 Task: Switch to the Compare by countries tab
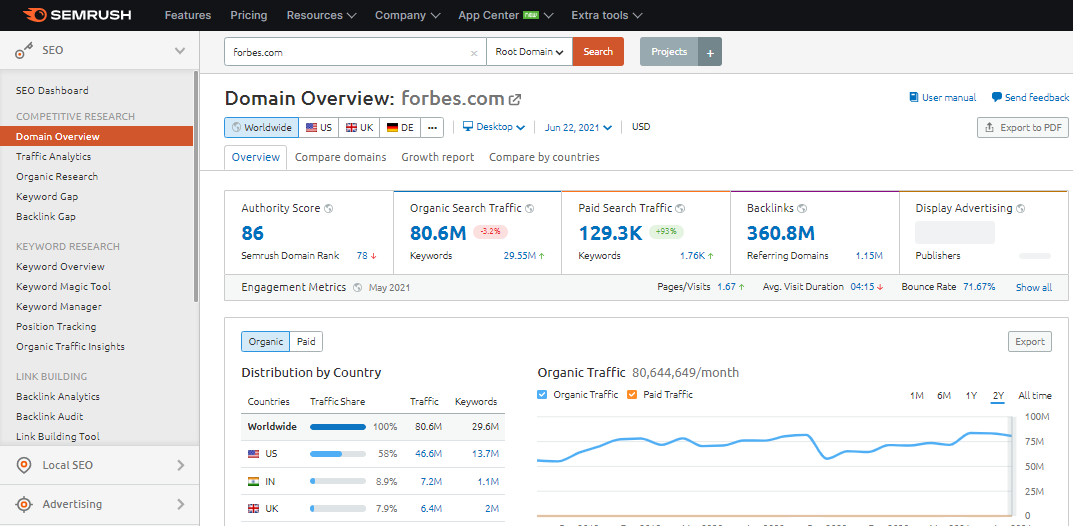545,157
